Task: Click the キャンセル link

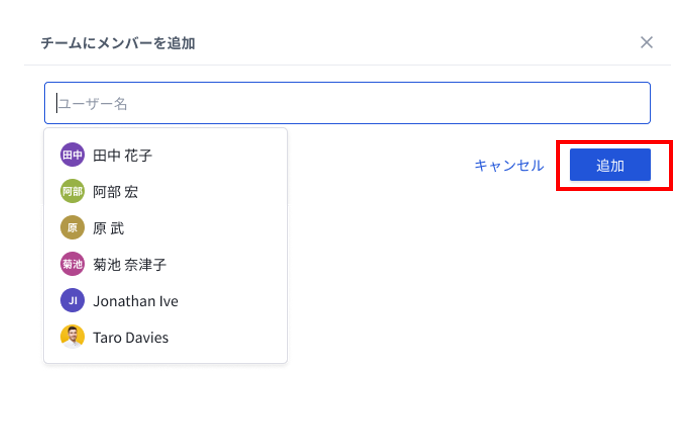Action: click(x=509, y=166)
